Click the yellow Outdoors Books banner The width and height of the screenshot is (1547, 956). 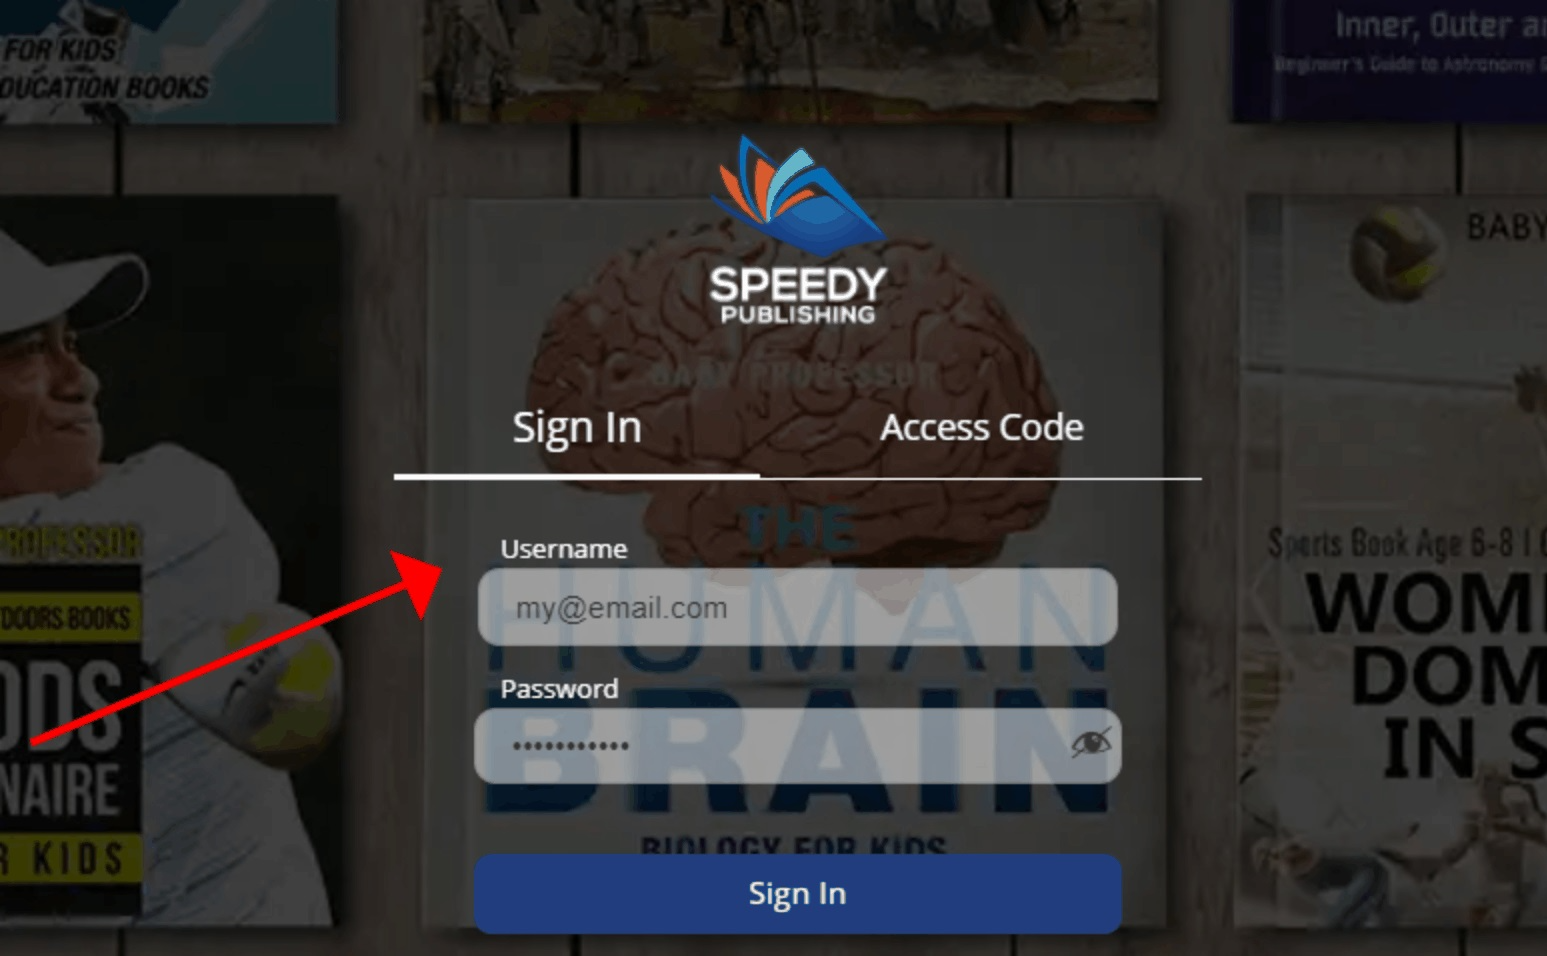tap(69, 618)
